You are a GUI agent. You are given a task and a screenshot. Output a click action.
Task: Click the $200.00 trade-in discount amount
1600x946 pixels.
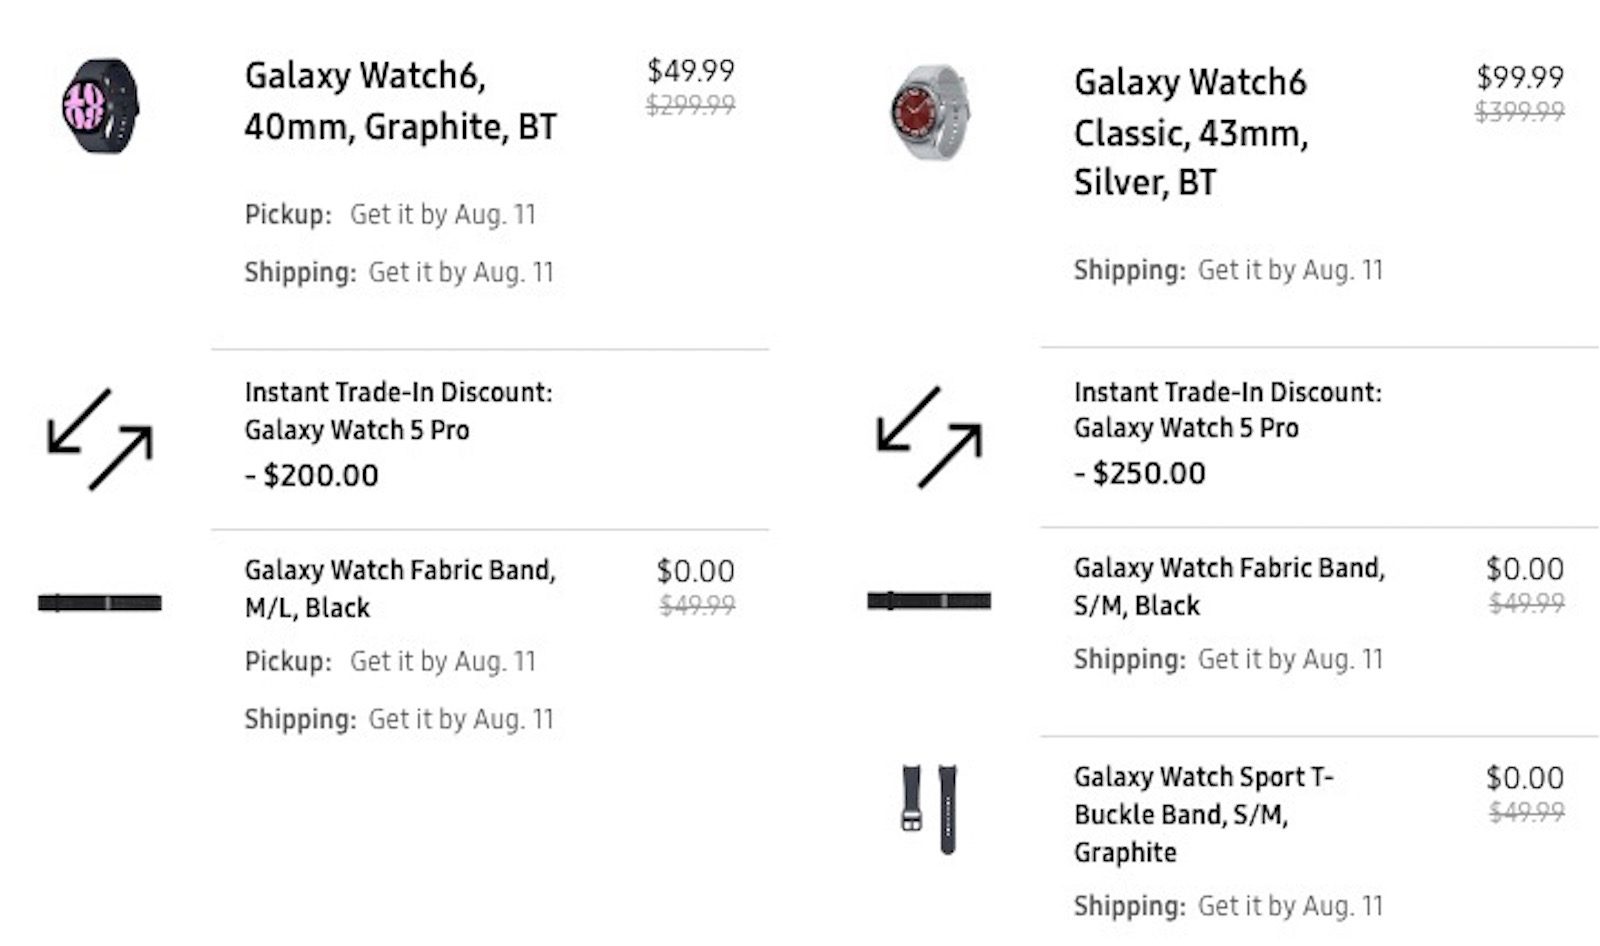320,475
